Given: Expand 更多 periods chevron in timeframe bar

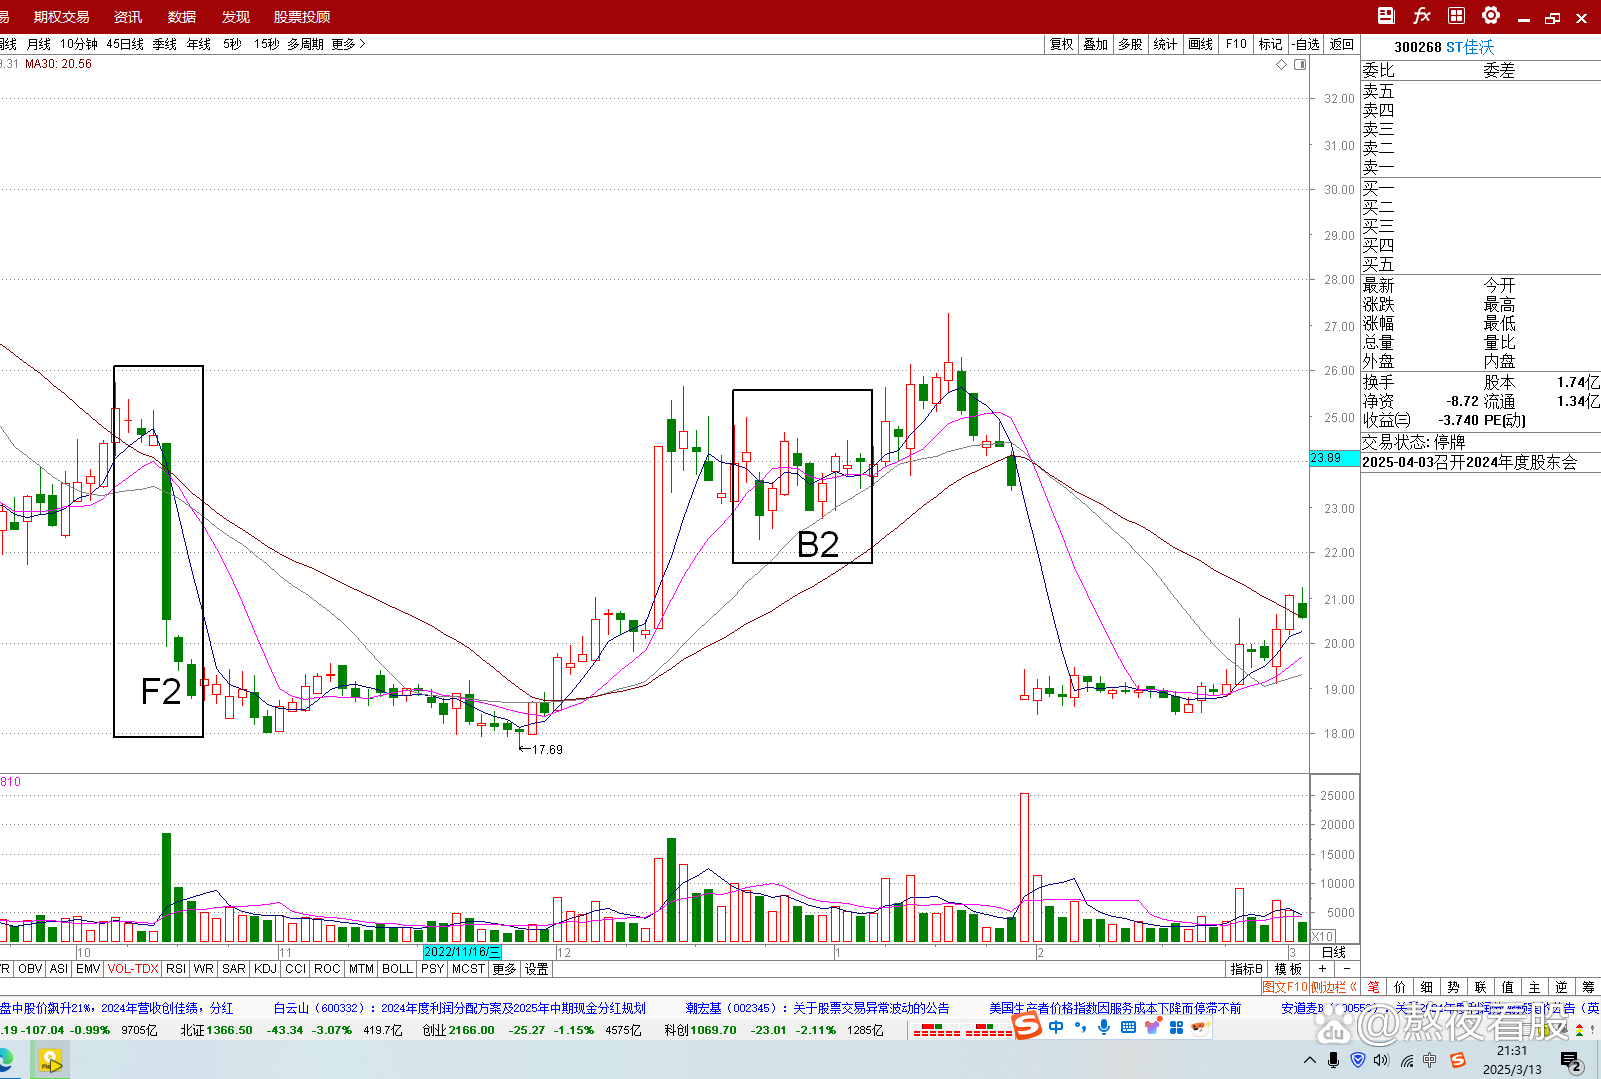Looking at the screenshot, I should coord(349,44).
